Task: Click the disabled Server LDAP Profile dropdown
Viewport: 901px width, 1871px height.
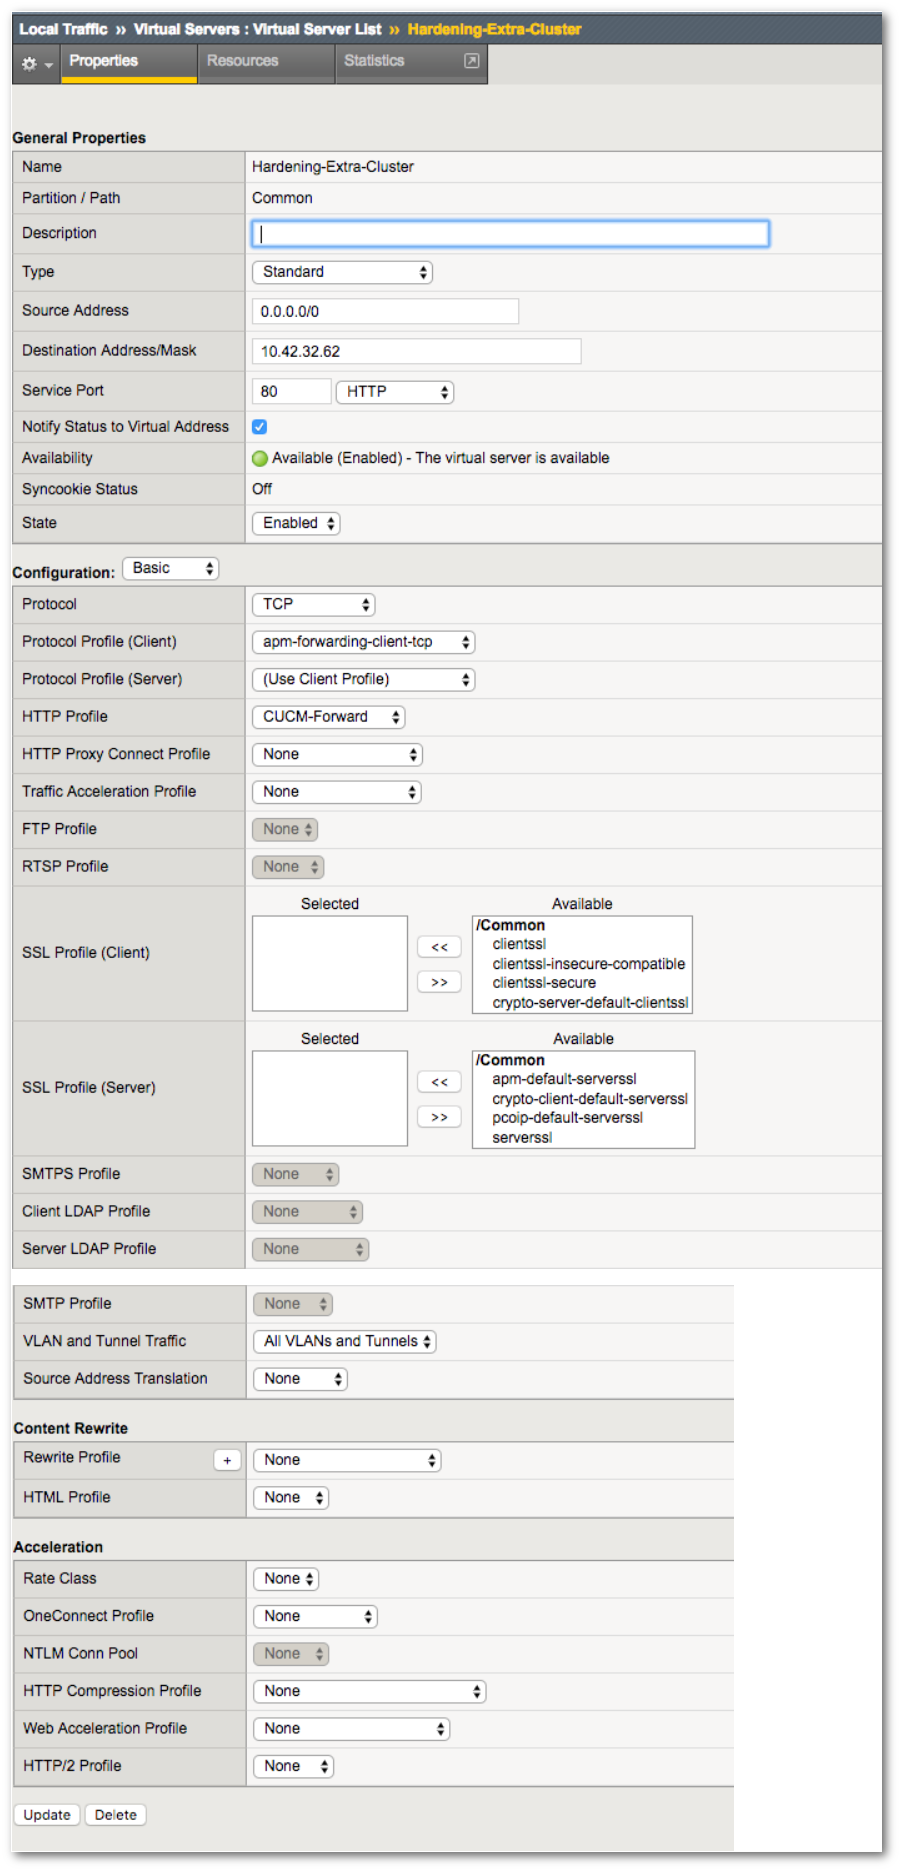Action: 310,1249
